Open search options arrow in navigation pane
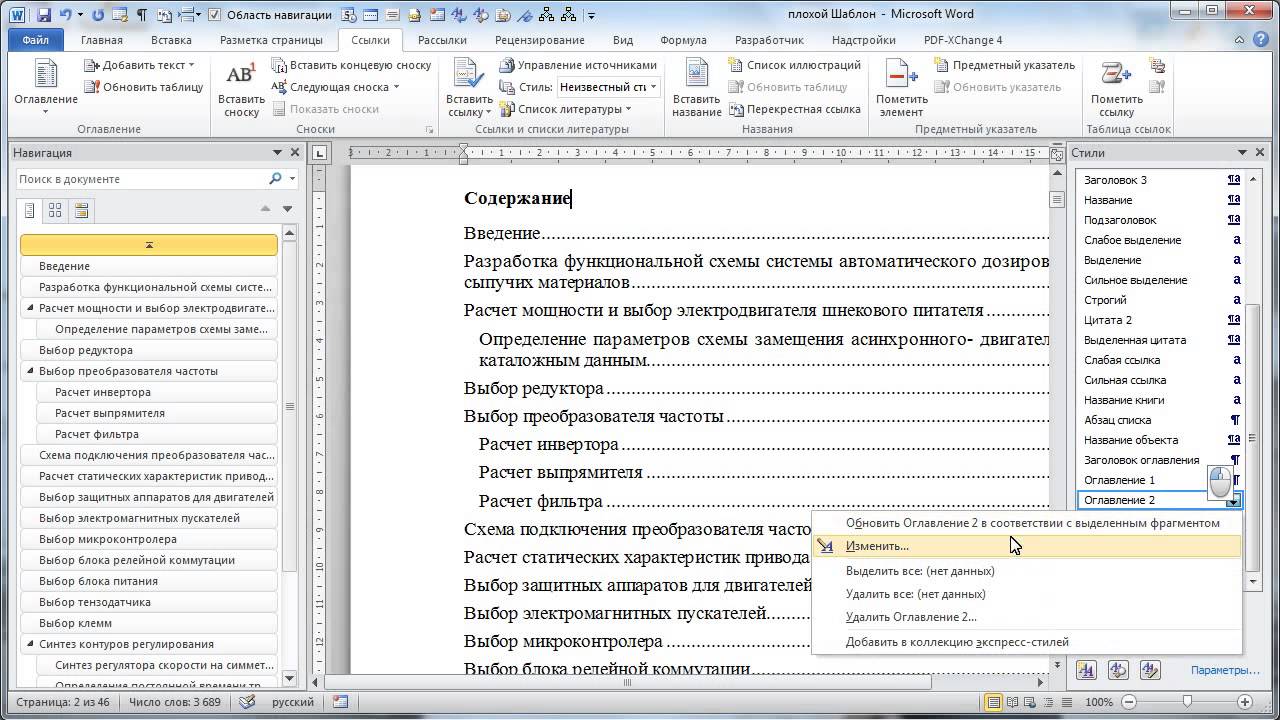This screenshot has width=1280, height=720. (293, 179)
